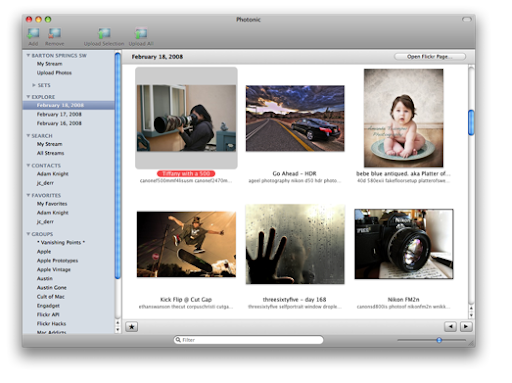512x383 pixels.
Task: Adjust the thumbnail size slider
Action: 439,340
